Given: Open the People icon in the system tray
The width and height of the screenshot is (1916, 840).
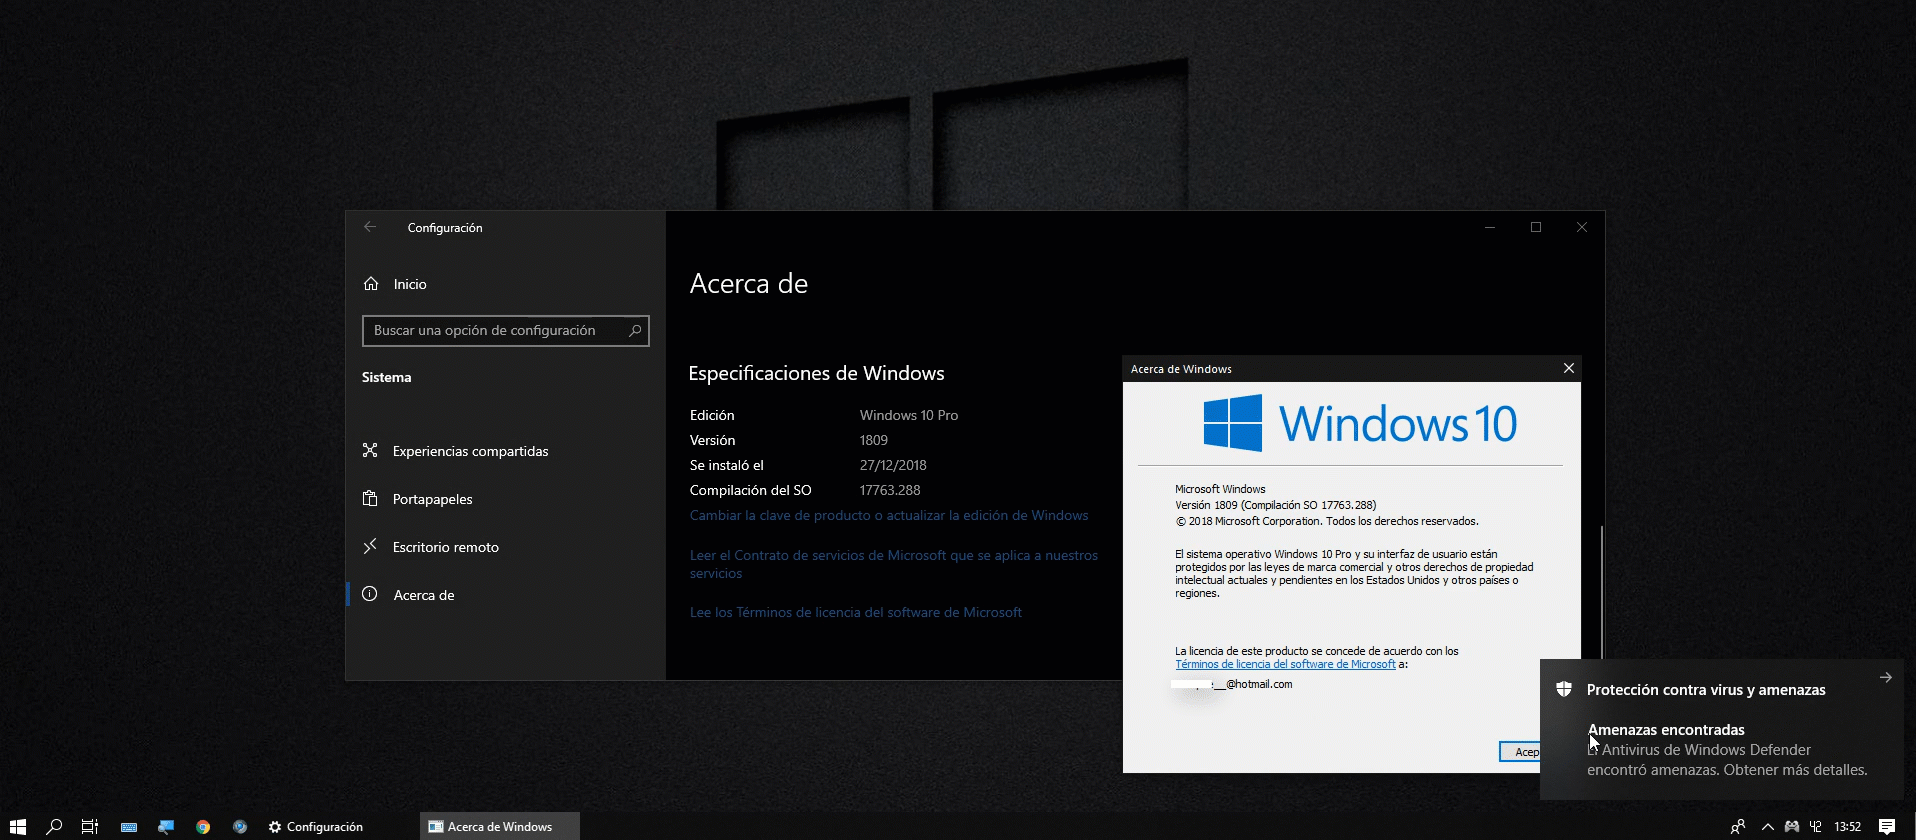Looking at the screenshot, I should tap(1738, 827).
